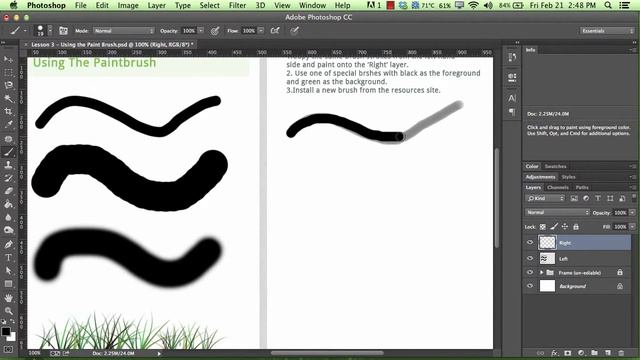Select the Rectangle shape tool
This screenshot has height=360, width=640.
(x=8, y=284)
